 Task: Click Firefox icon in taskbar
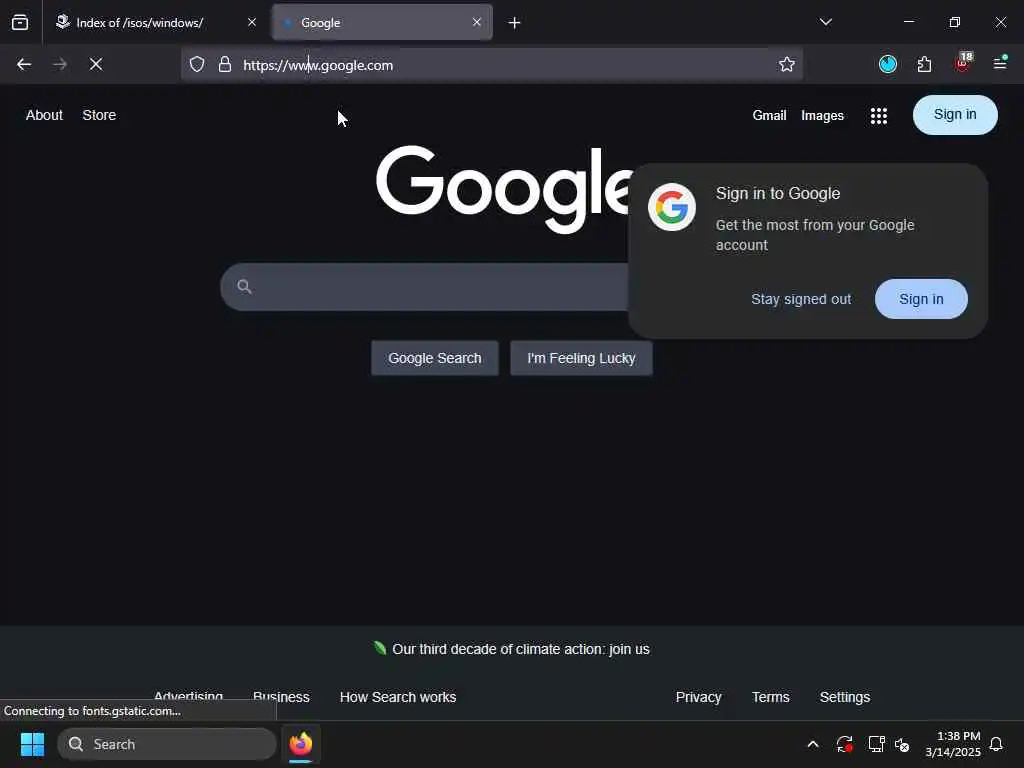[x=300, y=744]
